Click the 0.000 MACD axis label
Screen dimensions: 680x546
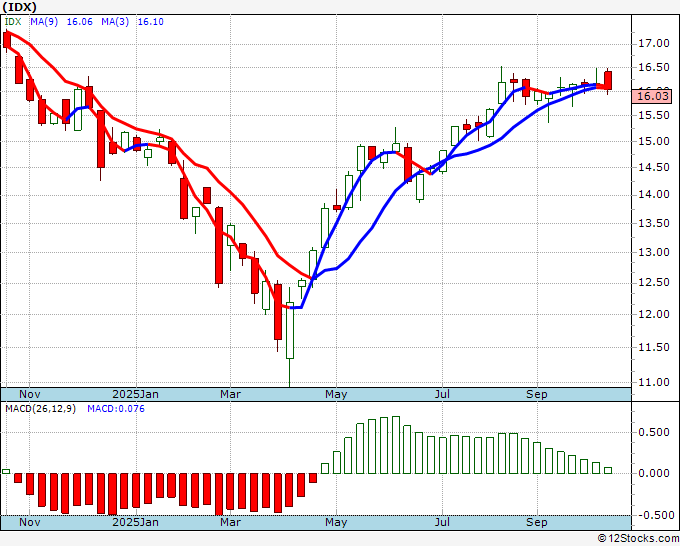pos(654,473)
